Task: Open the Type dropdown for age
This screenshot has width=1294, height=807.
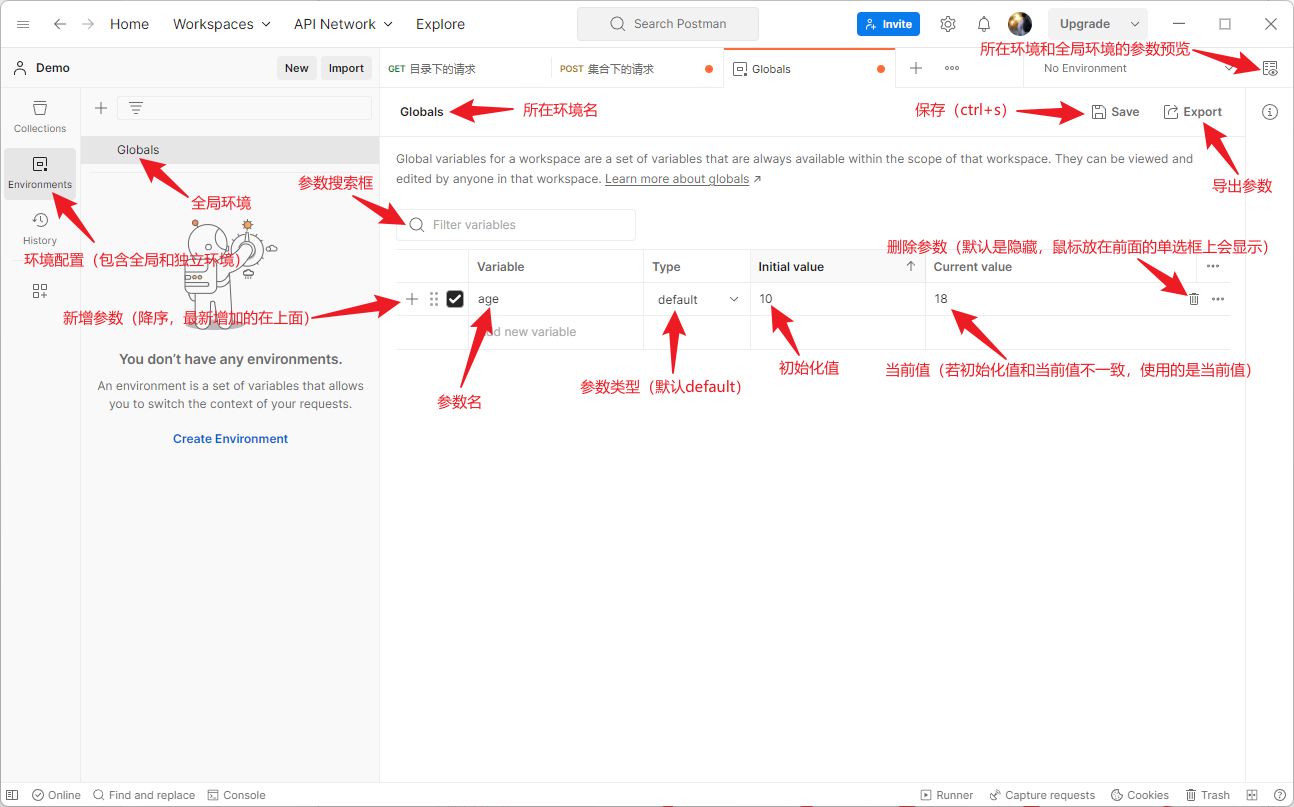Action: coord(698,299)
